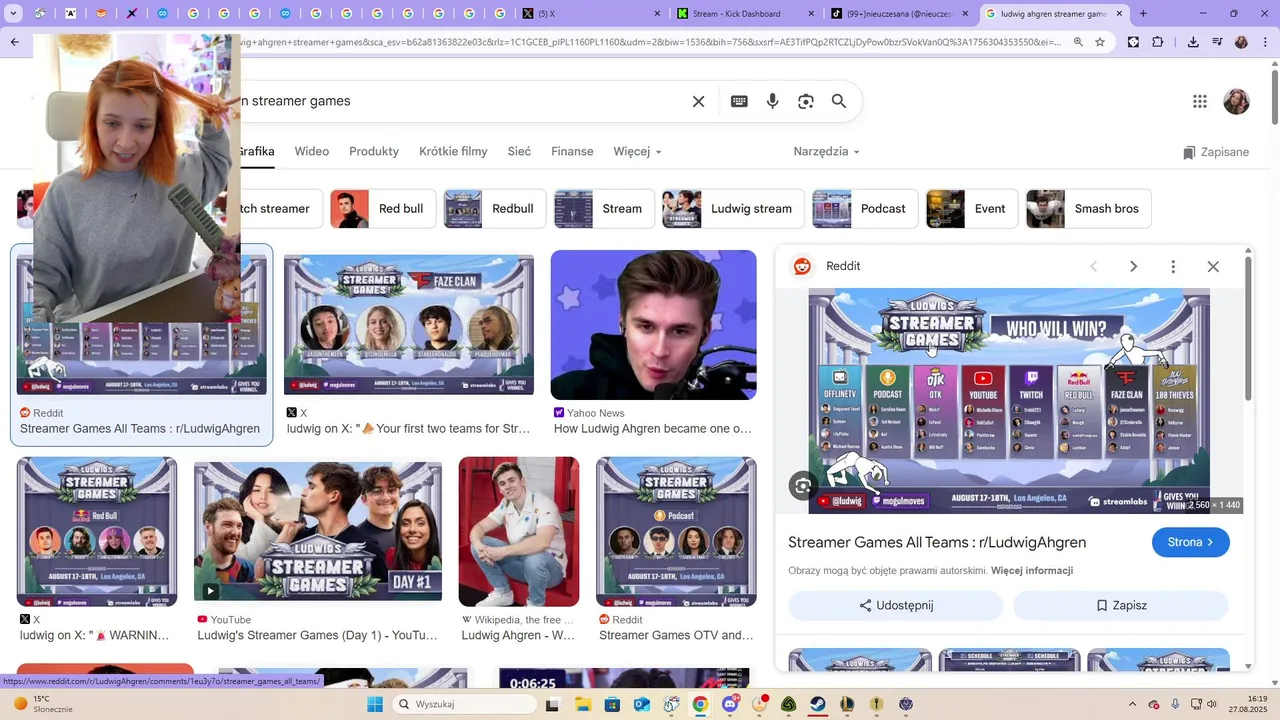Viewport: 1280px width, 720px height.
Task: Open the Windows Start menu
Action: (x=375, y=704)
